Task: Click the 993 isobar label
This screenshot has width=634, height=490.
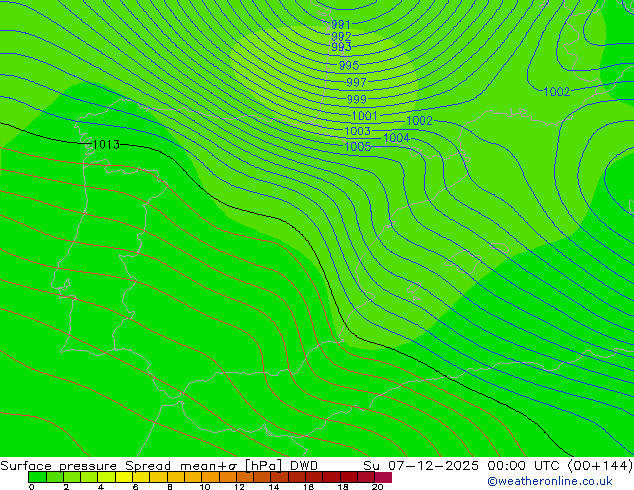Action: pos(341,47)
